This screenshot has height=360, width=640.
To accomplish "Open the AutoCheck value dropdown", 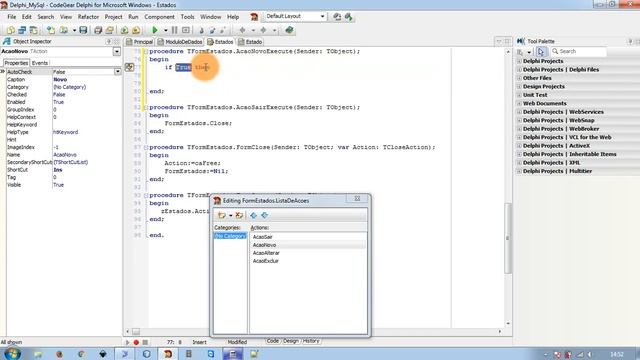I will [118, 72].
